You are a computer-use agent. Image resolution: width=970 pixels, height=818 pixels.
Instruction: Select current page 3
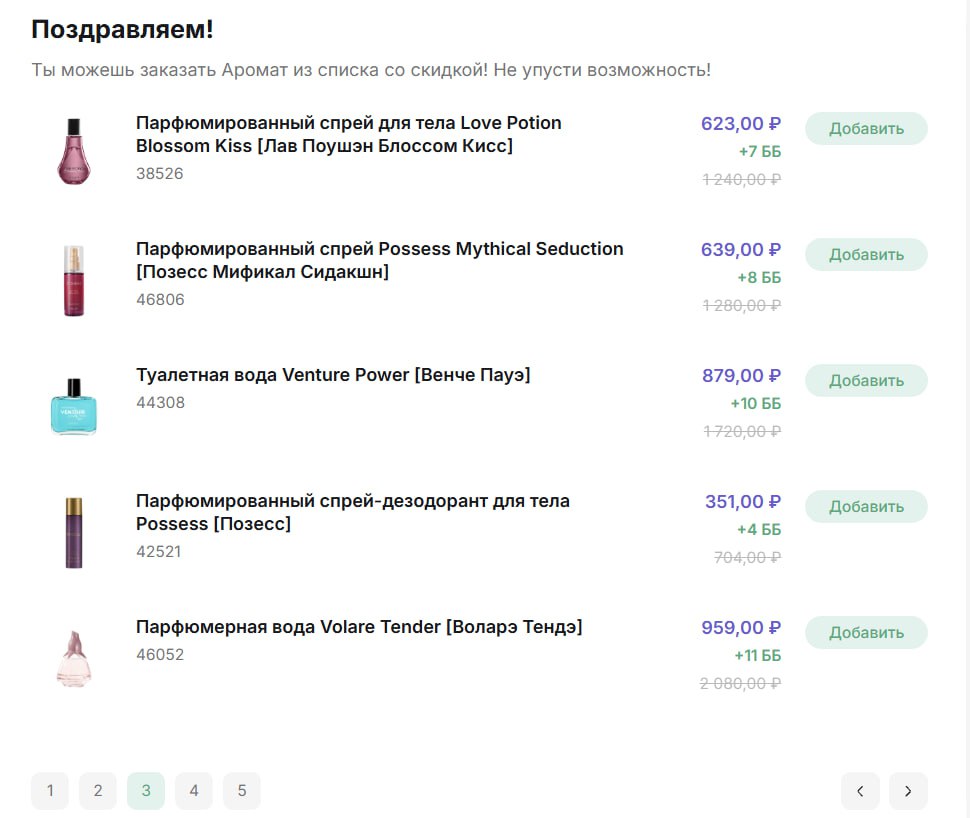pyautogui.click(x=146, y=791)
